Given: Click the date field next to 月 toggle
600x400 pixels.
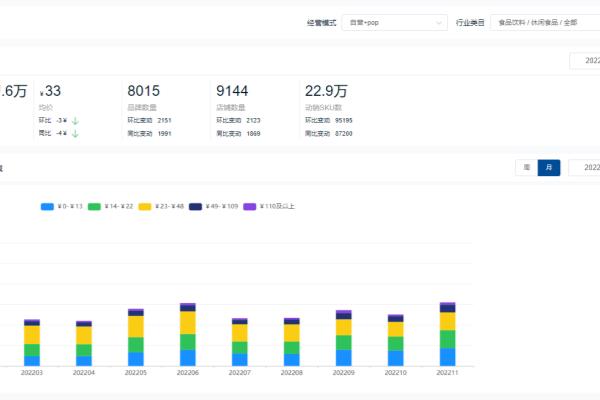Looking at the screenshot, I should click(585, 168).
